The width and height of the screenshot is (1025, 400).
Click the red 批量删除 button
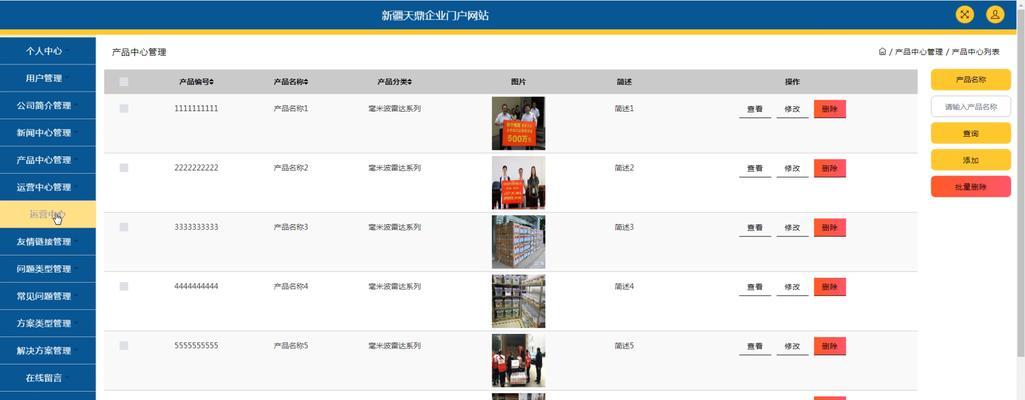coord(971,186)
